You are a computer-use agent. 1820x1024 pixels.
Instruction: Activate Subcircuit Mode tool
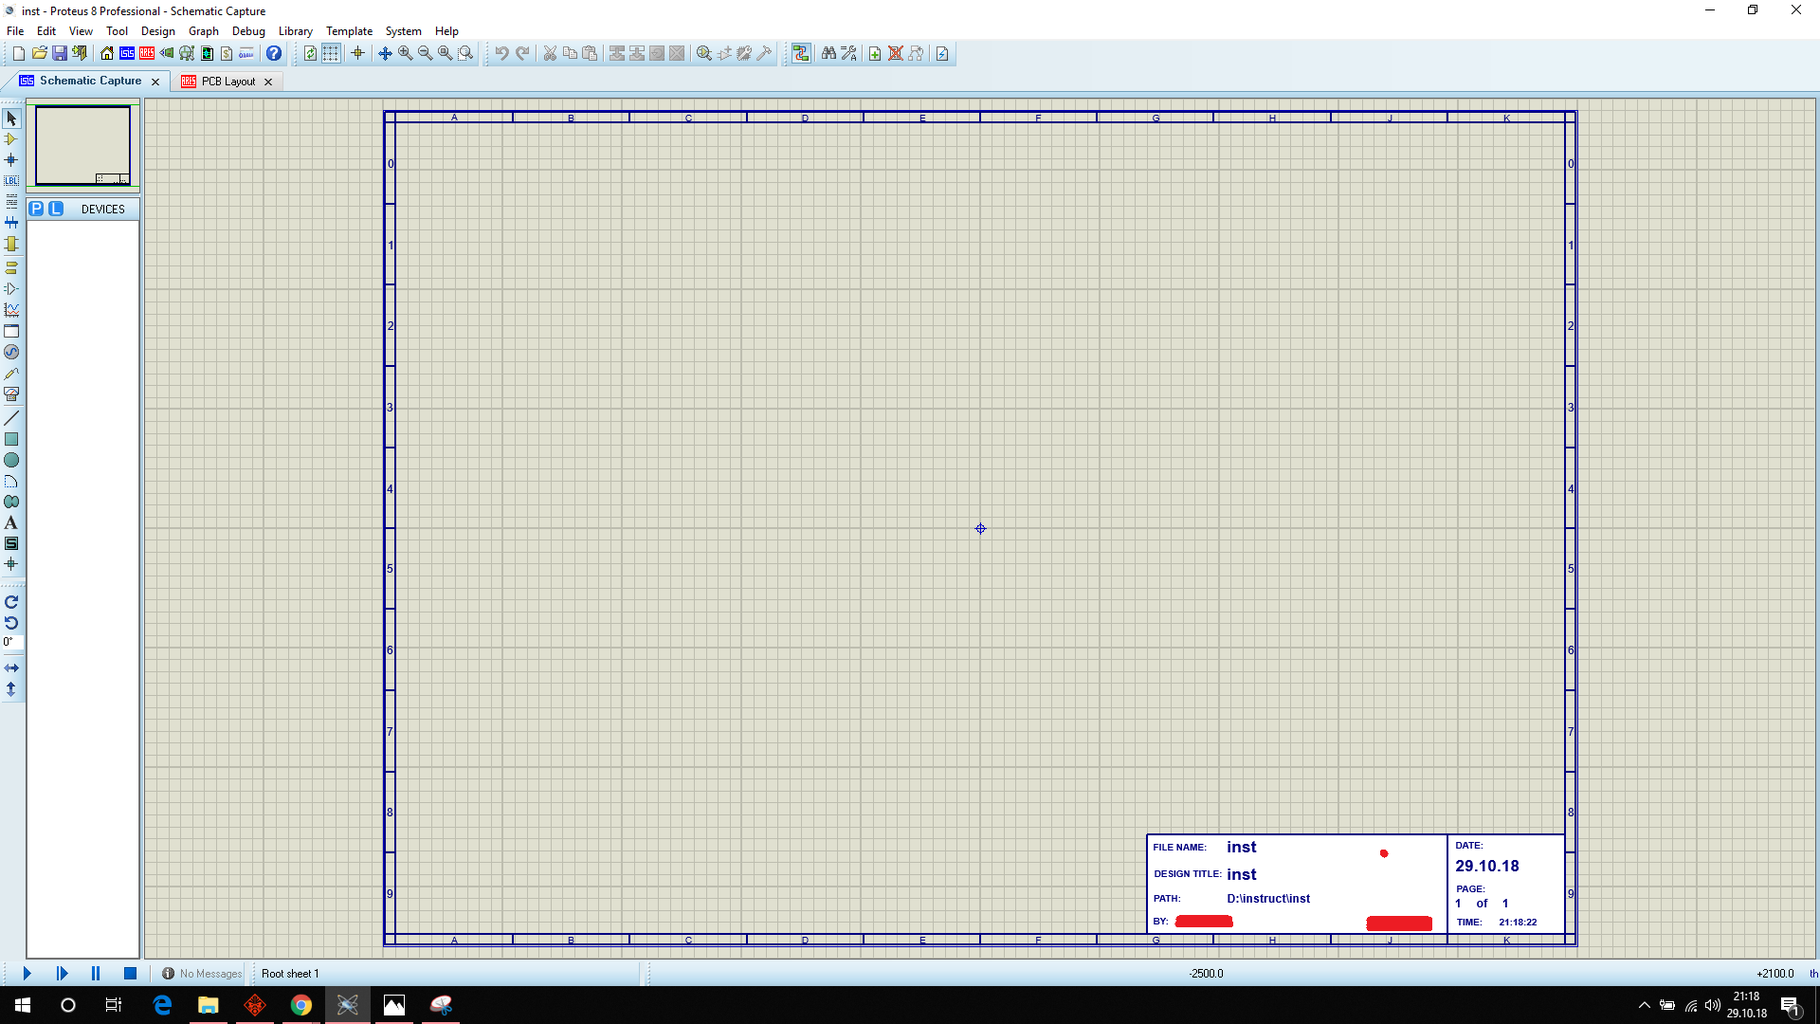(x=11, y=244)
